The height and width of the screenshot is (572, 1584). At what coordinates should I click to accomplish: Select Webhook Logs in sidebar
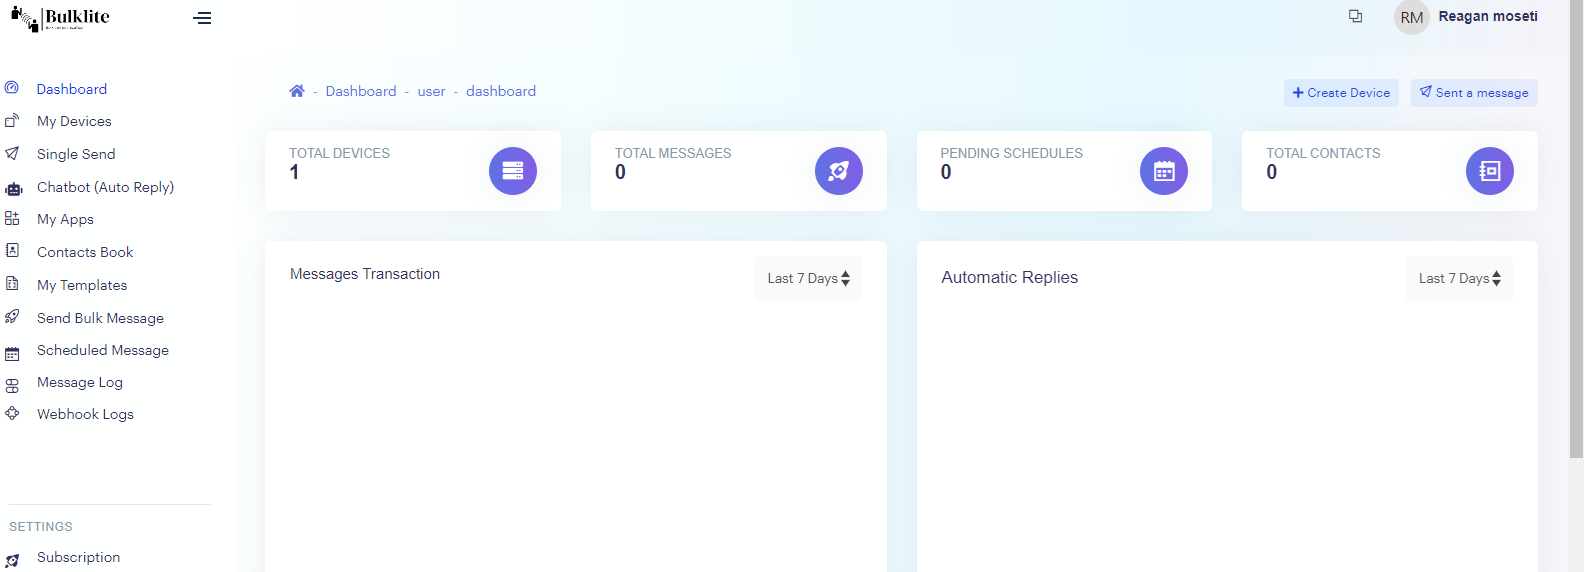[x=85, y=414]
